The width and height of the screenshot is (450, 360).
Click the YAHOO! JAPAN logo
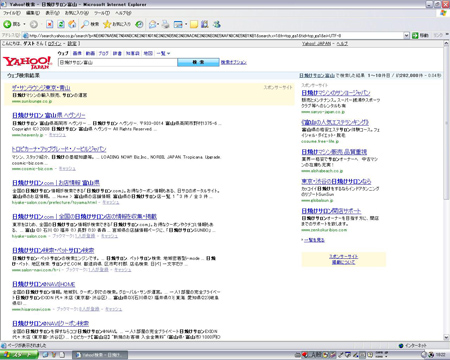coord(28,62)
